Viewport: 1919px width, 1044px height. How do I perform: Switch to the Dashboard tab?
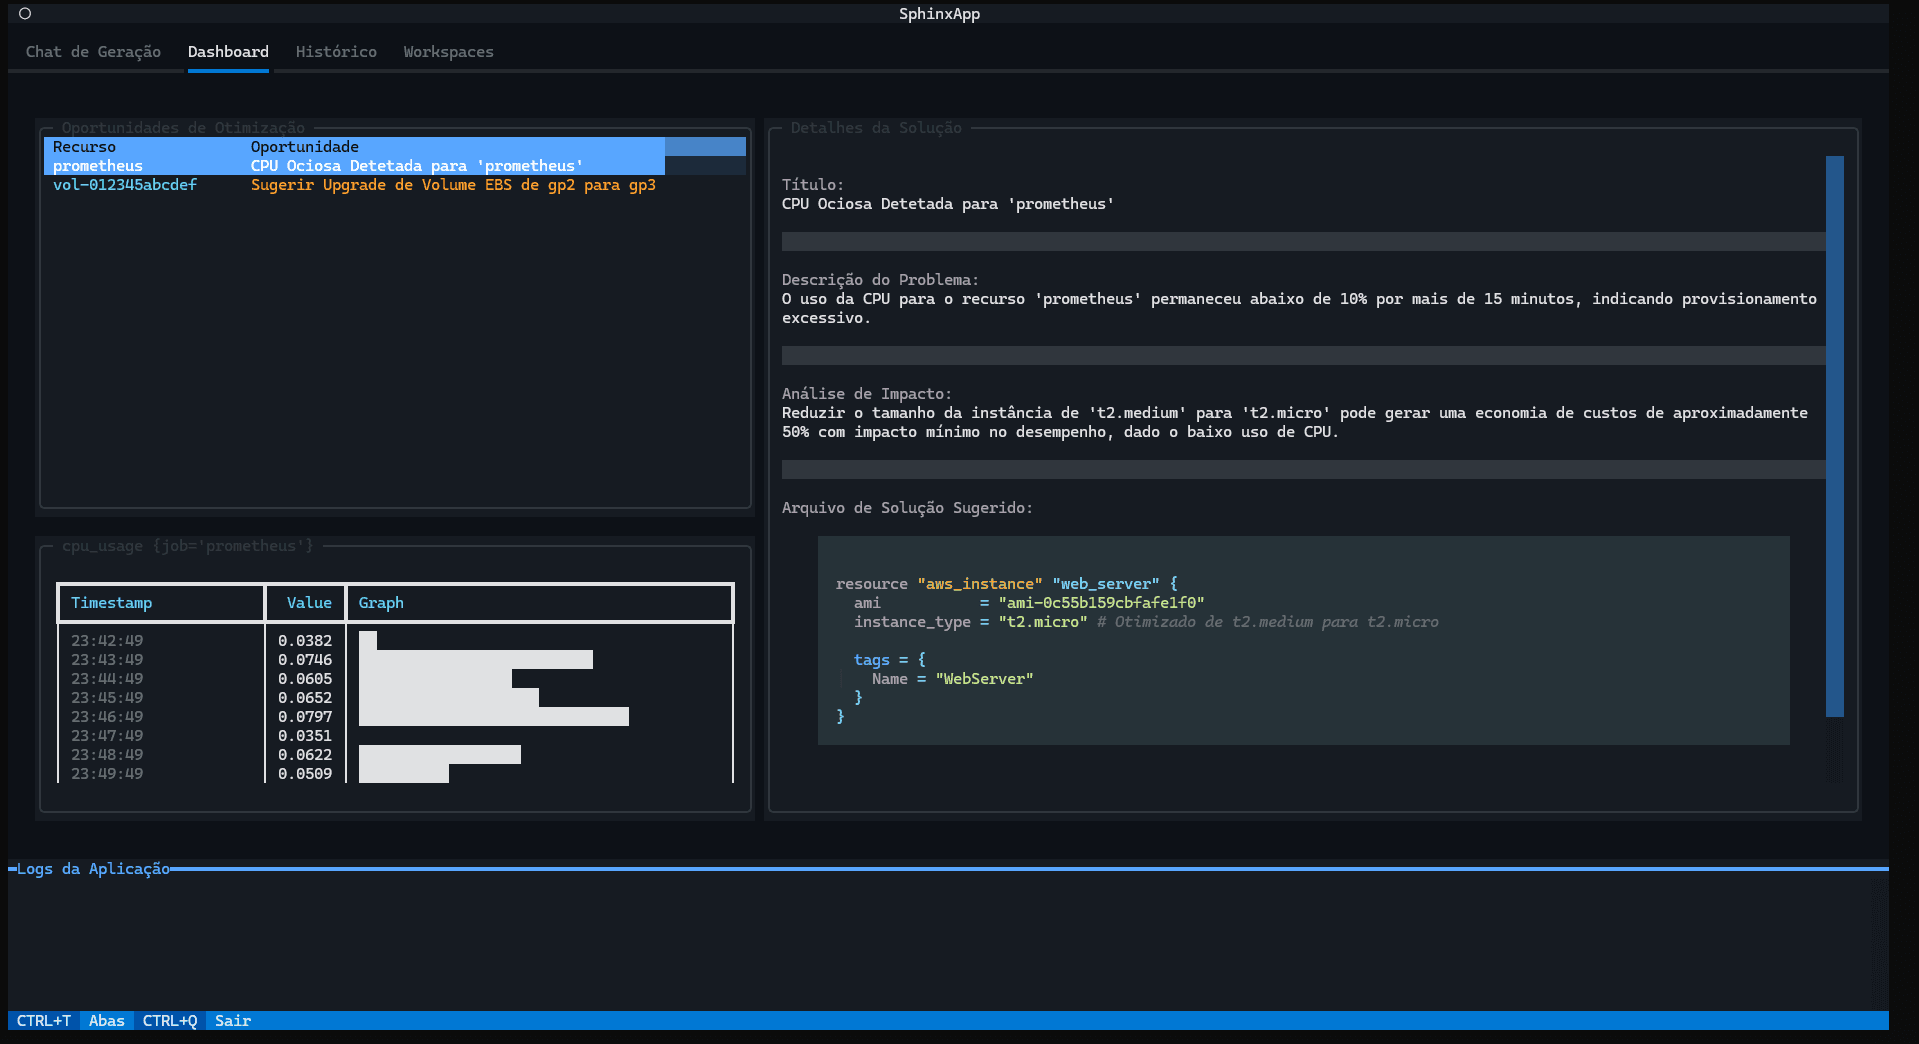pyautogui.click(x=228, y=52)
